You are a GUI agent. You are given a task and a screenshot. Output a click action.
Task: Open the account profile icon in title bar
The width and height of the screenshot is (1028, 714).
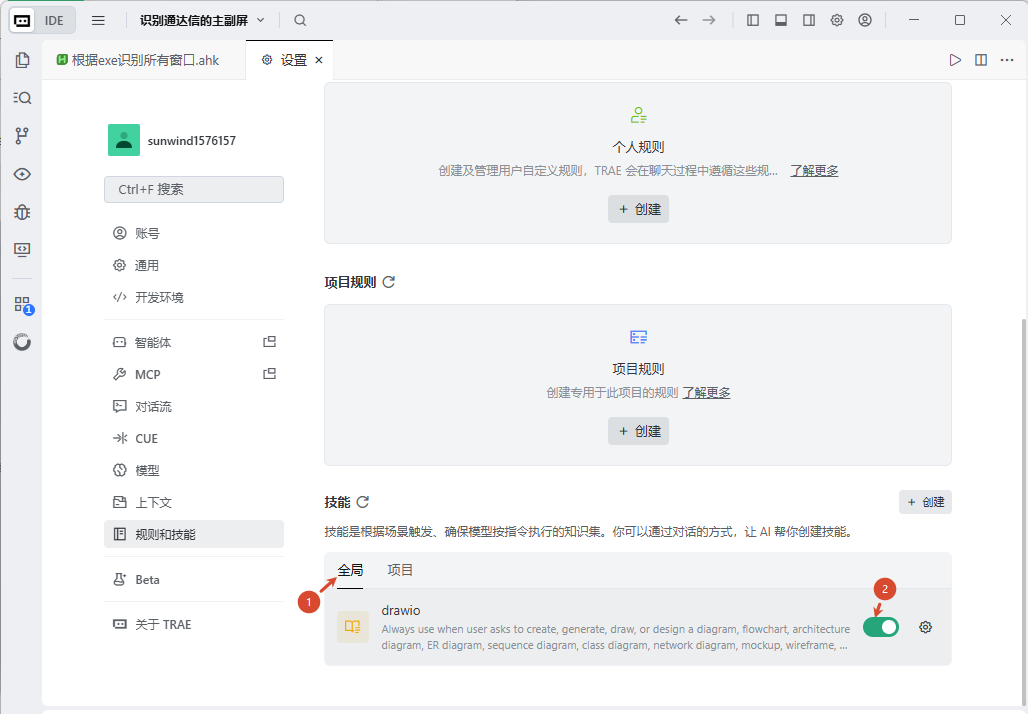(x=865, y=20)
